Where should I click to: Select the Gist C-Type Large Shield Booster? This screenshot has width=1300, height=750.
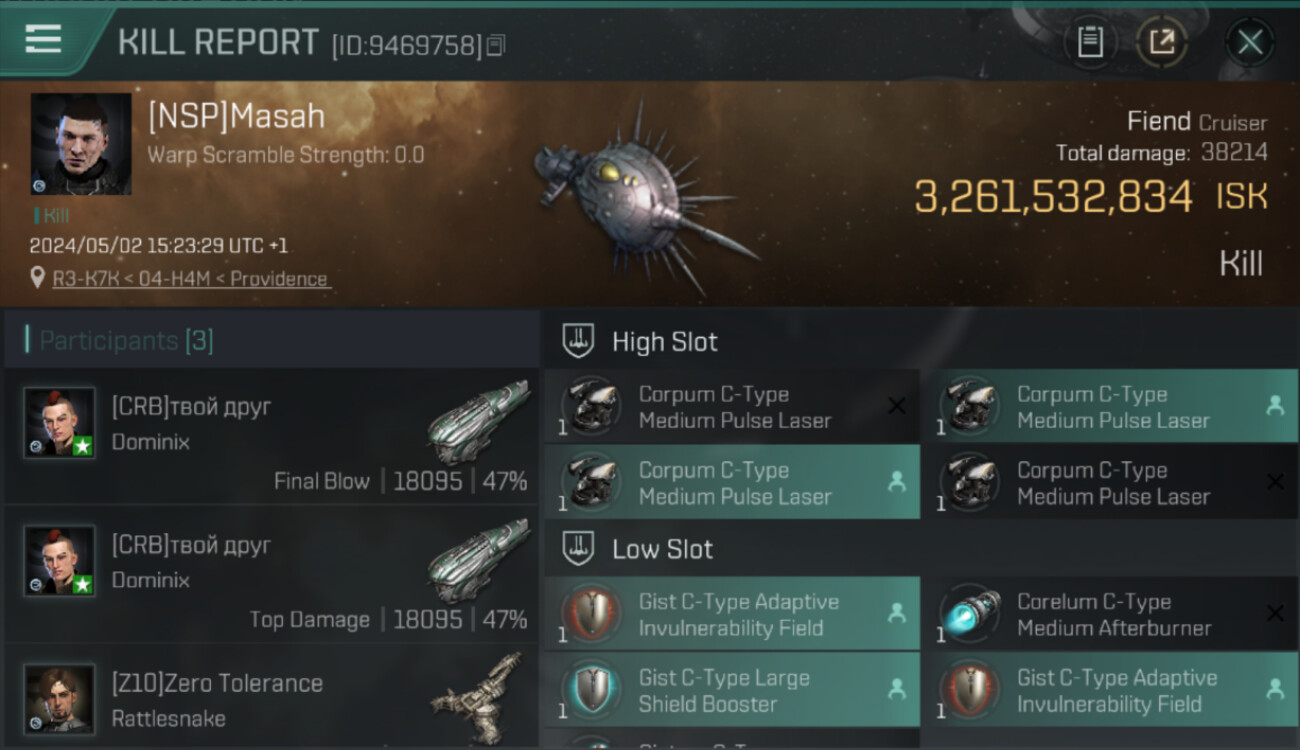click(732, 690)
